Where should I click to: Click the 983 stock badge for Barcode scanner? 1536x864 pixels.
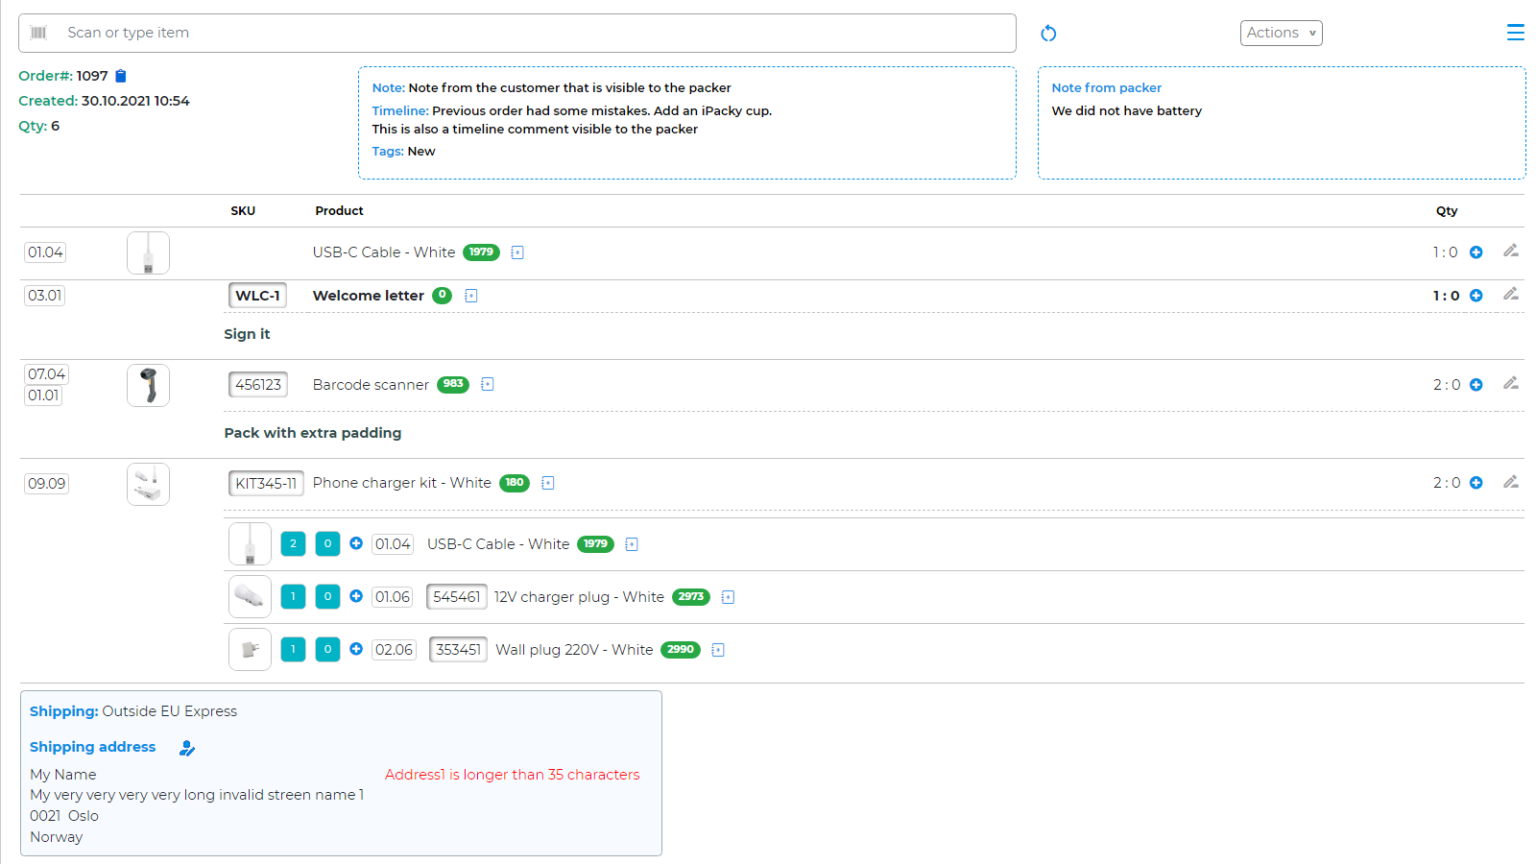click(453, 384)
